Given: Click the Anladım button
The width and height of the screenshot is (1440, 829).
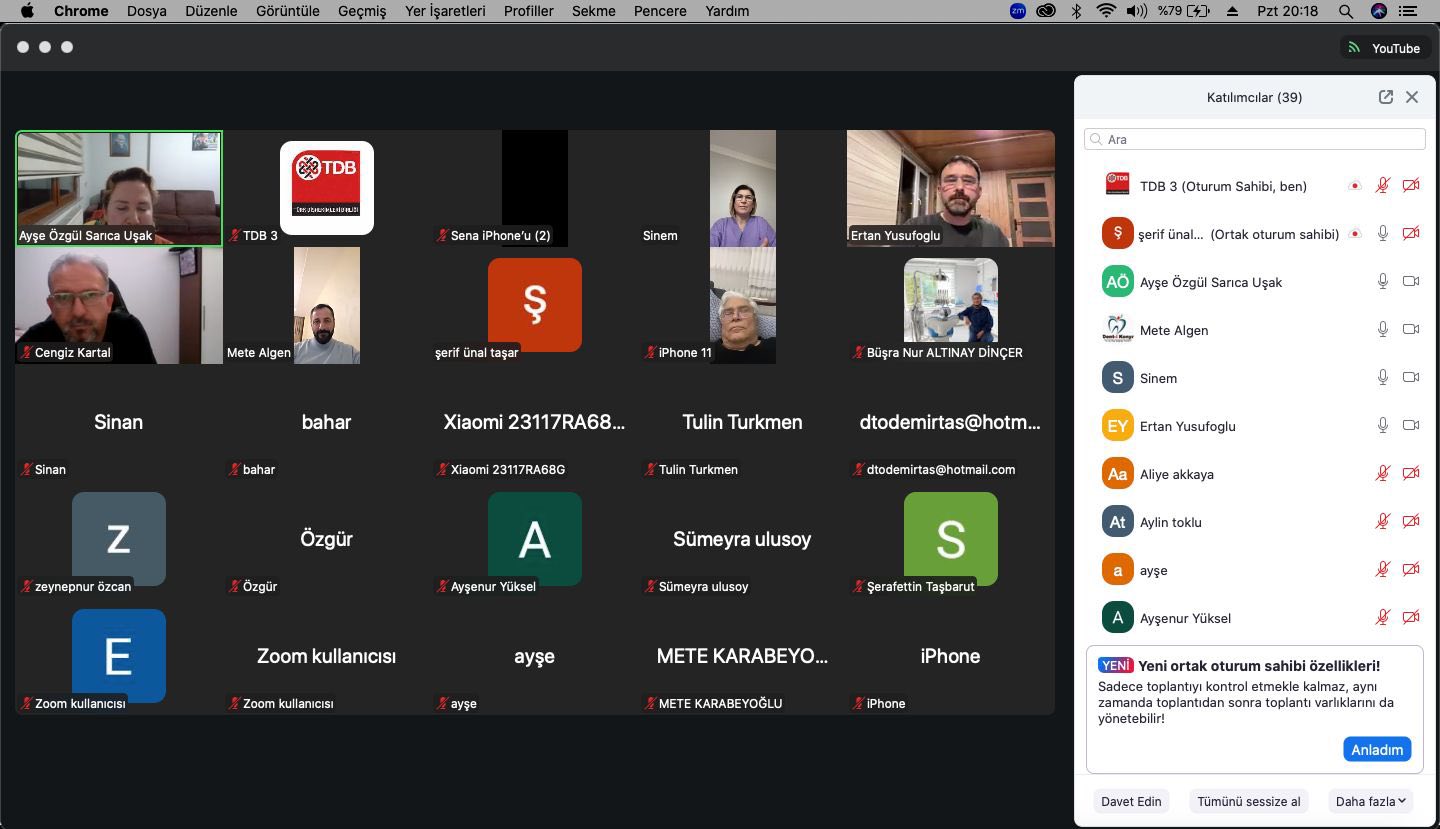Looking at the screenshot, I should 1377,750.
